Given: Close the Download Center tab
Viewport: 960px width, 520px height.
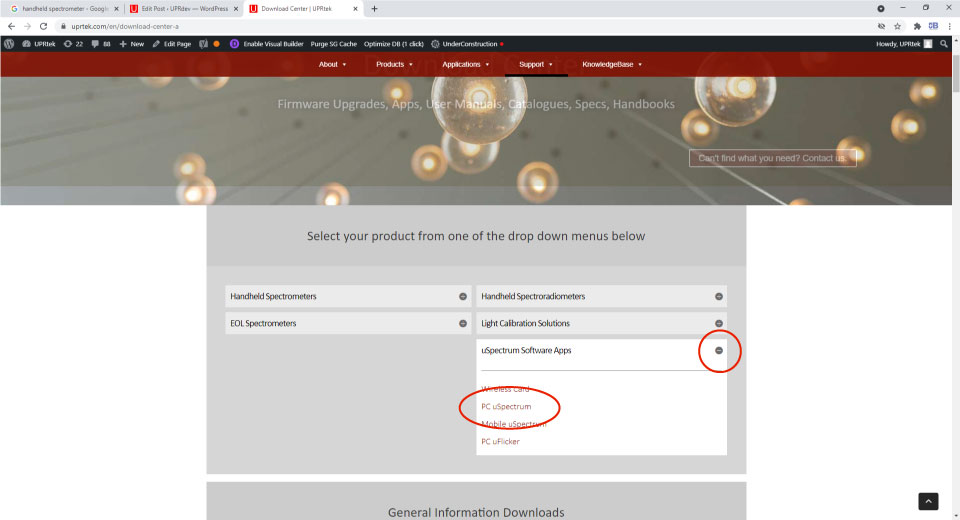Looking at the screenshot, I should [x=355, y=9].
